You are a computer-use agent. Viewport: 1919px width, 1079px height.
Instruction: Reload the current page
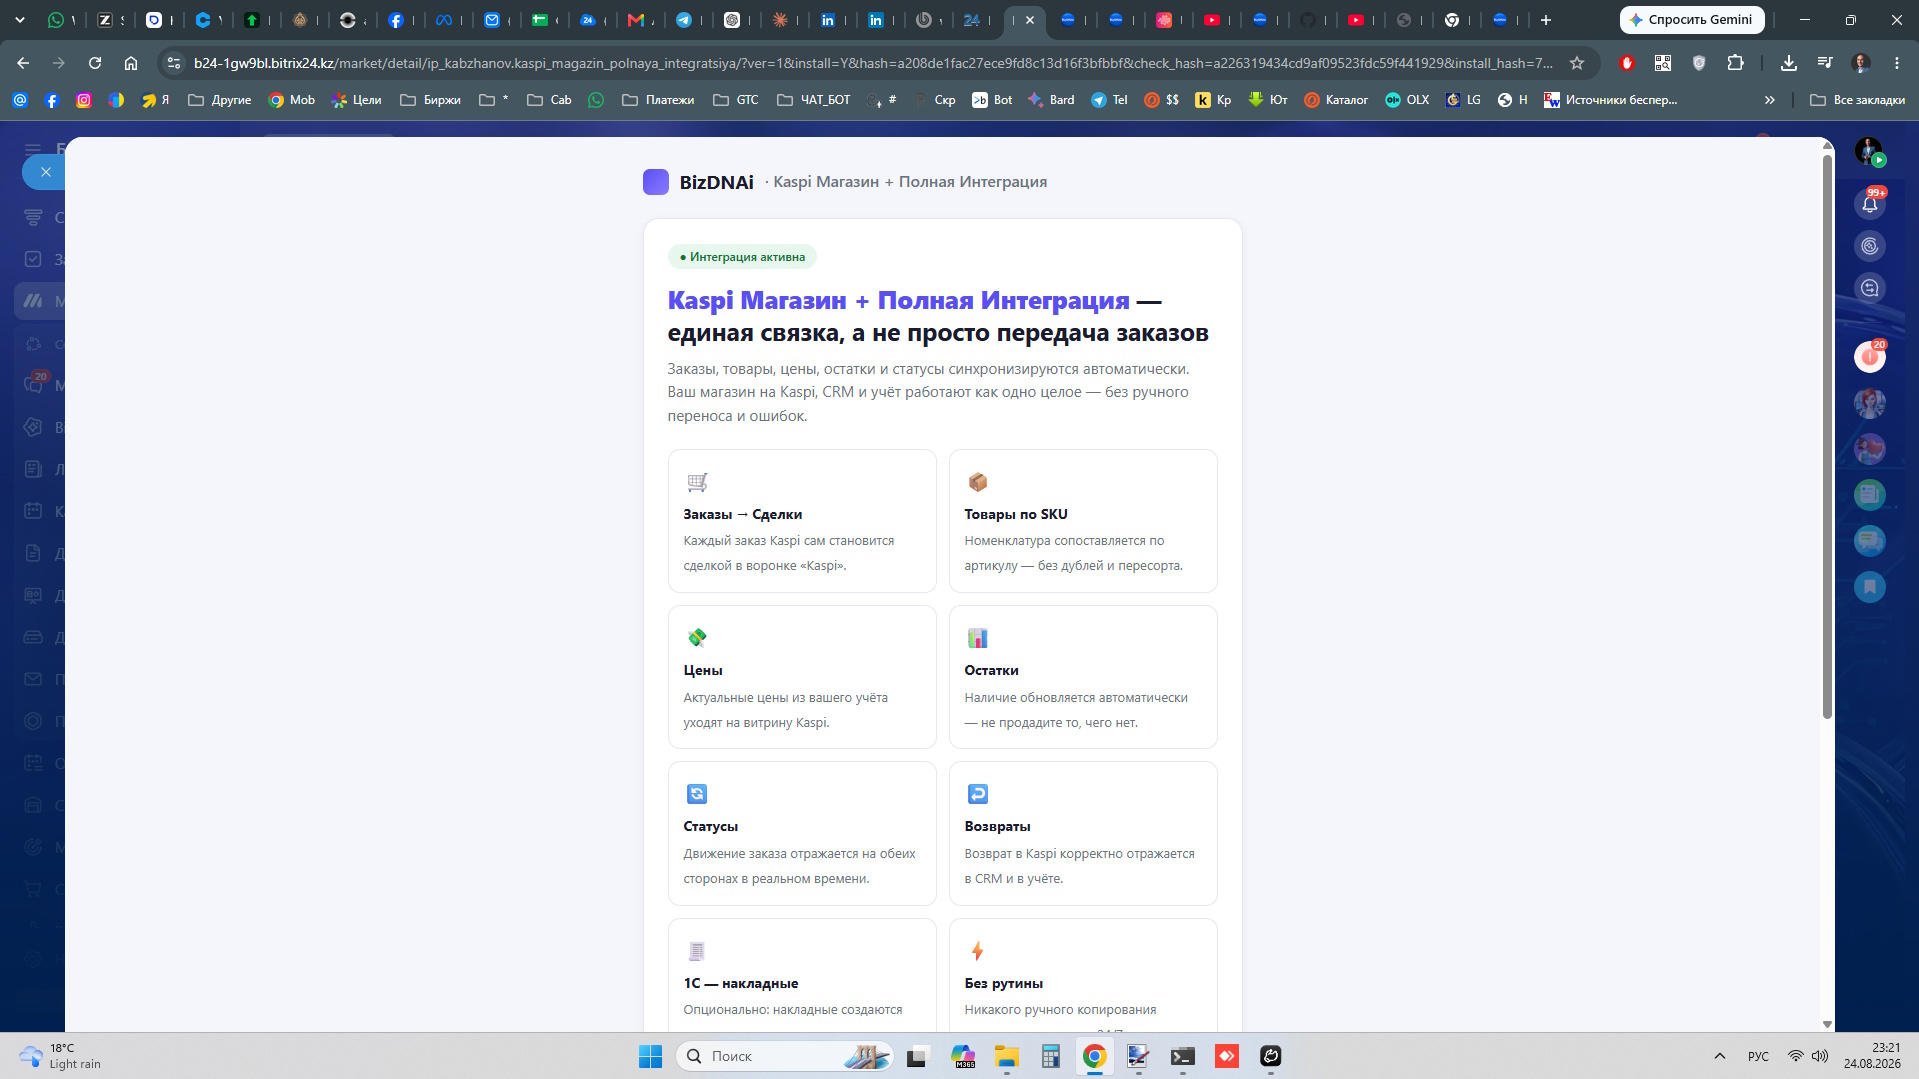coord(95,63)
